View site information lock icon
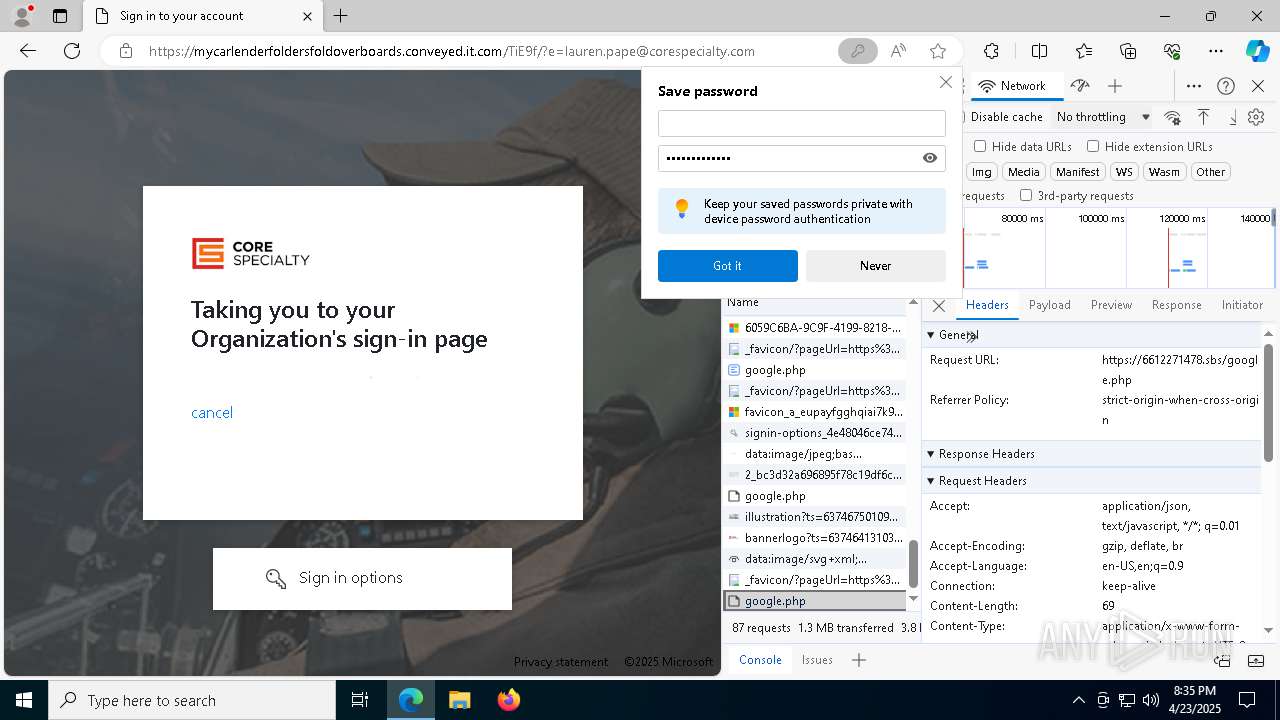1280x720 pixels. click(x=126, y=51)
